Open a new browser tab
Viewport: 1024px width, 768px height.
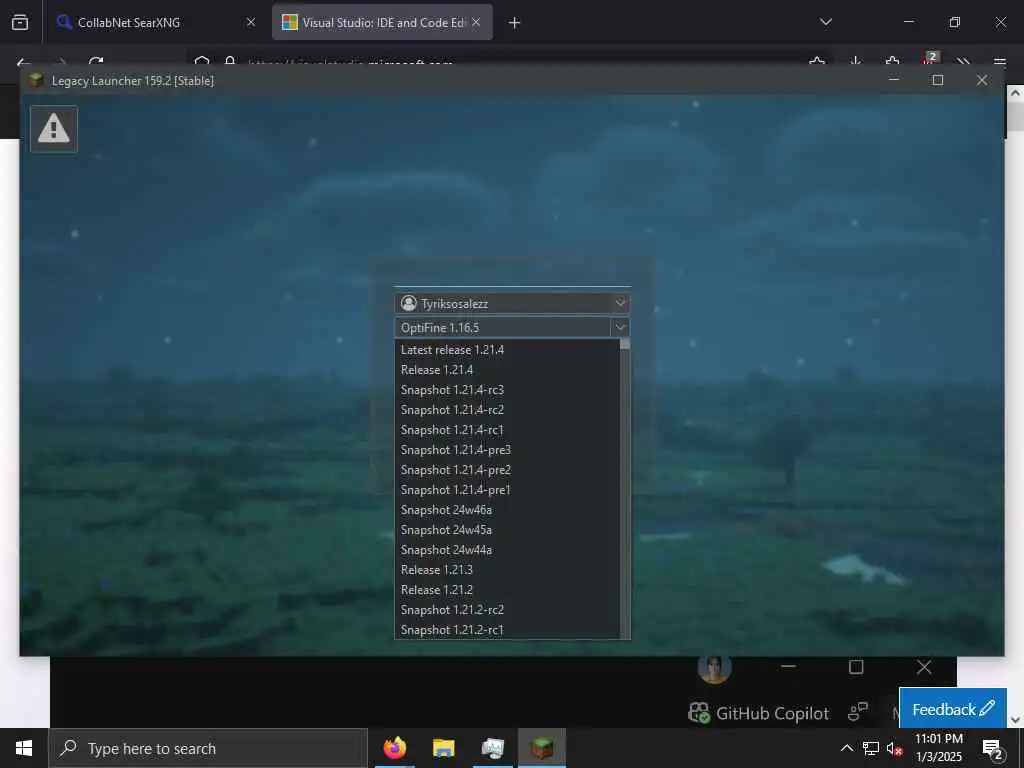tap(515, 23)
